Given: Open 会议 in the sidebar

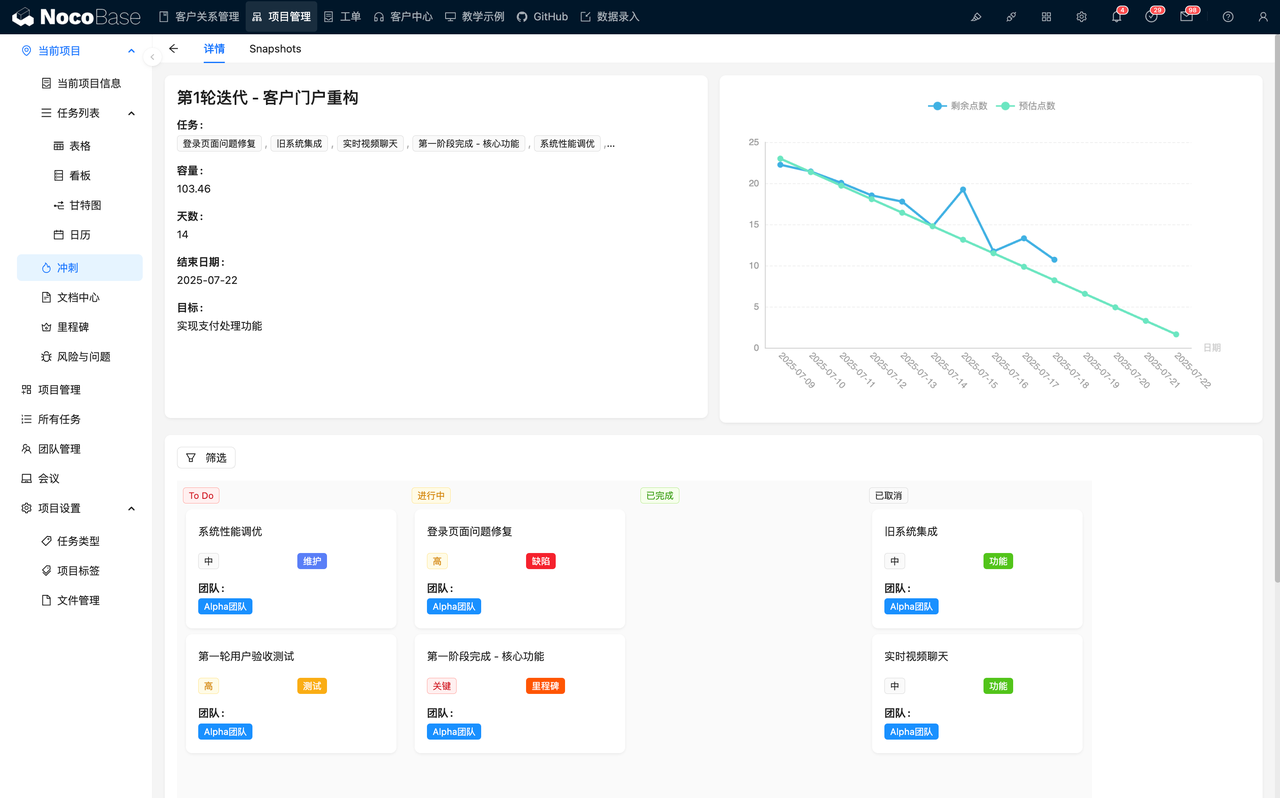Looking at the screenshot, I should [76, 479].
